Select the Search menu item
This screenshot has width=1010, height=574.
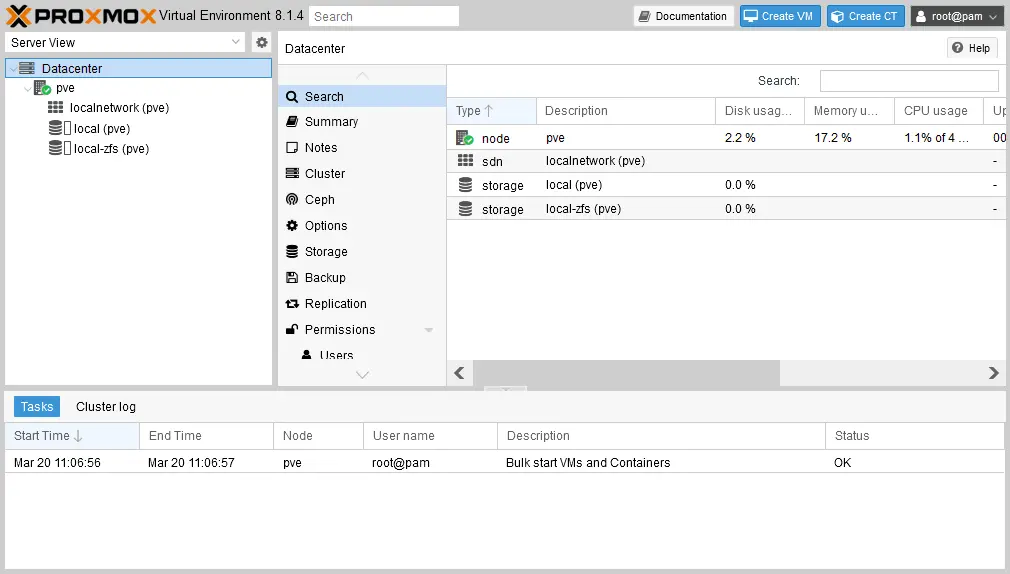(x=362, y=97)
